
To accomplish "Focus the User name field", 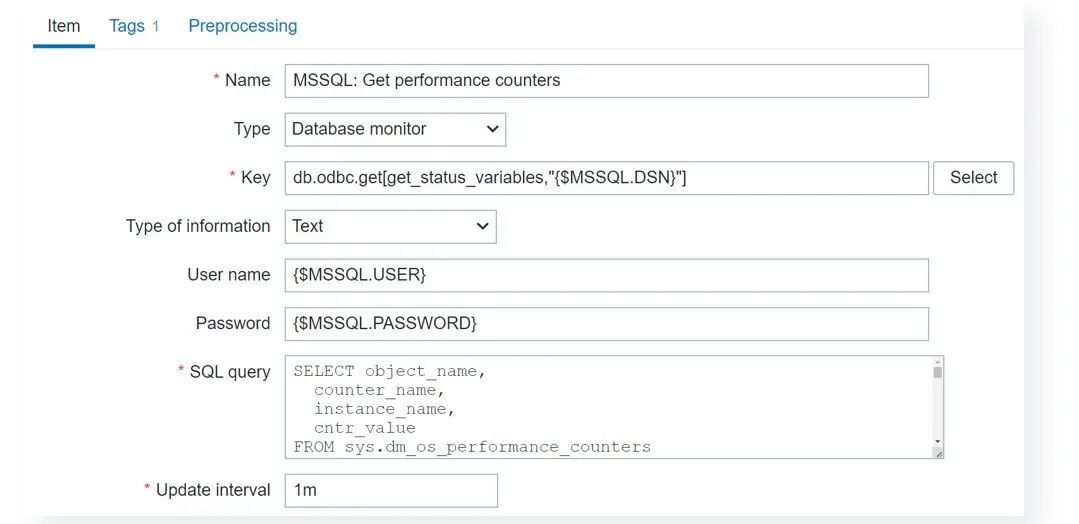I will pyautogui.click(x=606, y=275).
